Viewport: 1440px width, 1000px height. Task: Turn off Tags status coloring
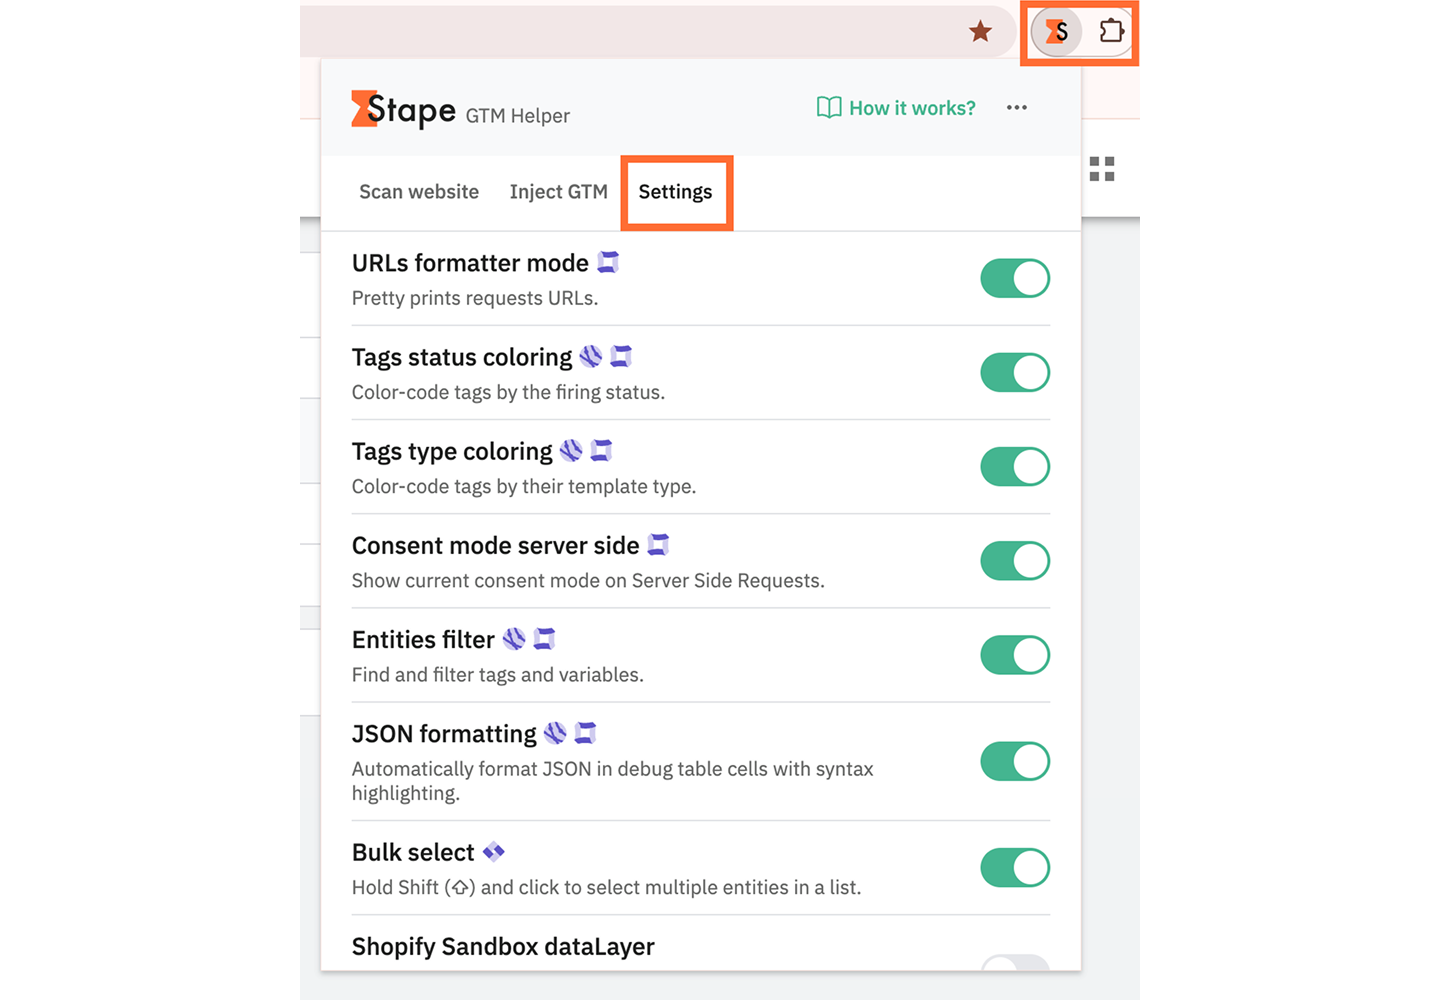pyautogui.click(x=1015, y=372)
